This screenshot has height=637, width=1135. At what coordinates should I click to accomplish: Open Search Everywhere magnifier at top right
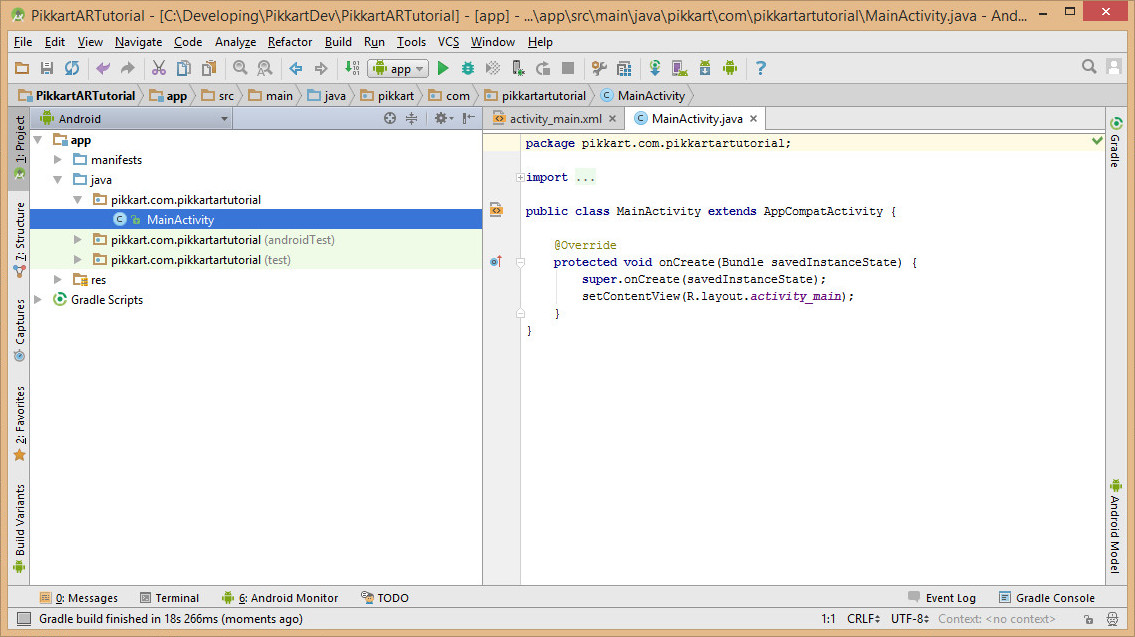click(1089, 67)
